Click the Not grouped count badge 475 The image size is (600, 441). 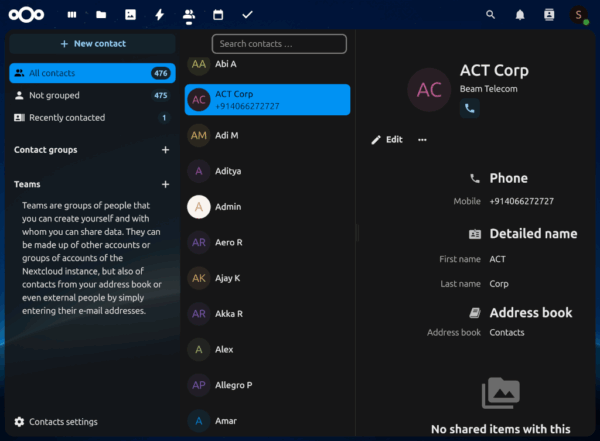click(161, 95)
